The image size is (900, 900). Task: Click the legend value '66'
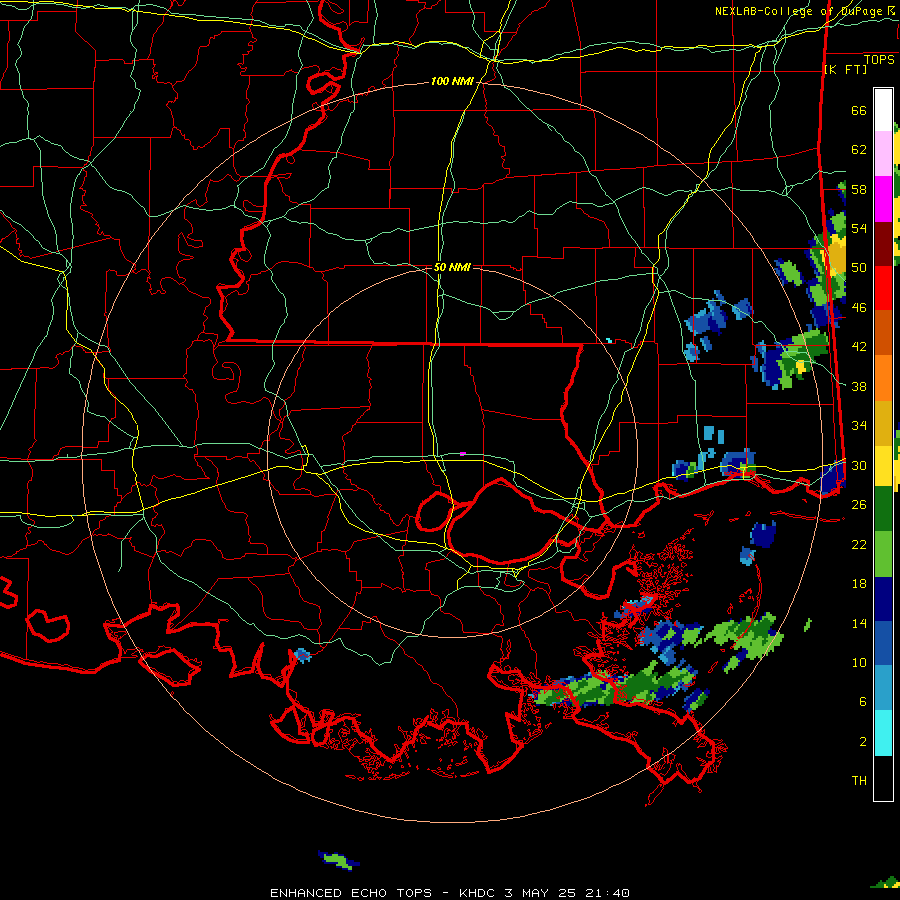click(859, 111)
